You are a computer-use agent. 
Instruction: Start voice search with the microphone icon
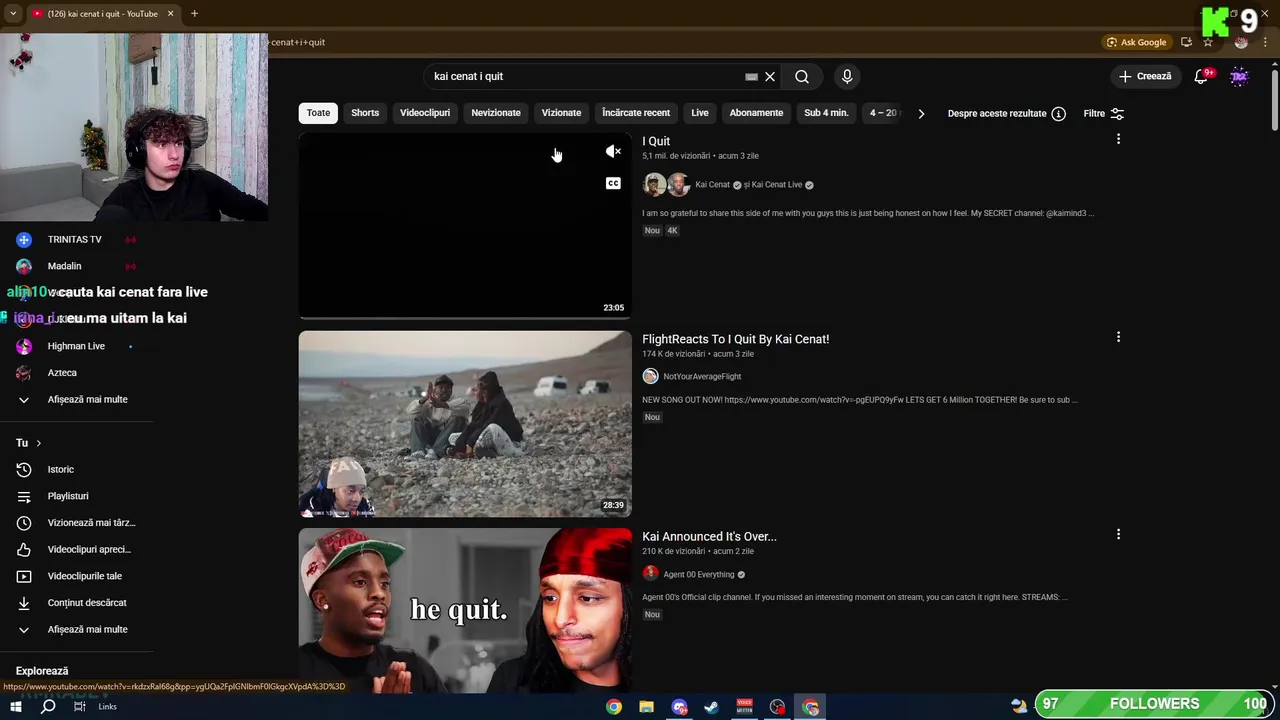pyautogui.click(x=847, y=76)
